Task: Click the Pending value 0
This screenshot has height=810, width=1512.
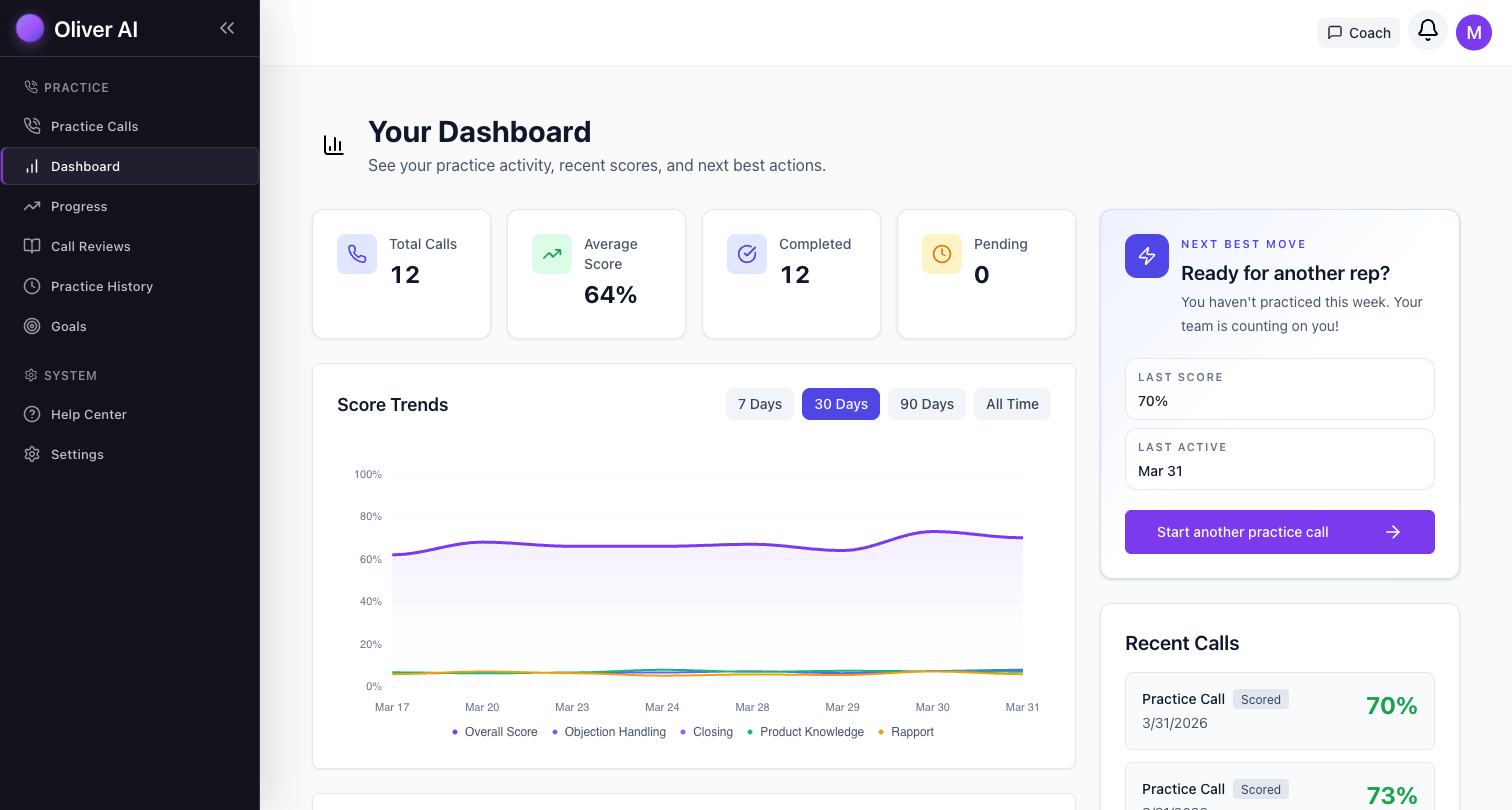Action: tap(982, 275)
